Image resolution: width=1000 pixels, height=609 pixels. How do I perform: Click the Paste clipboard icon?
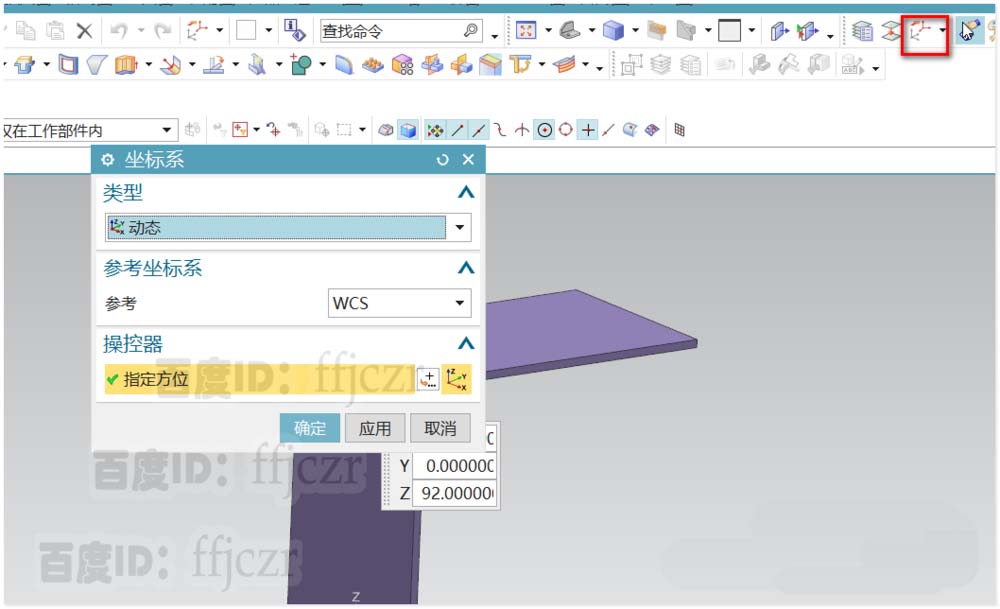click(x=55, y=30)
